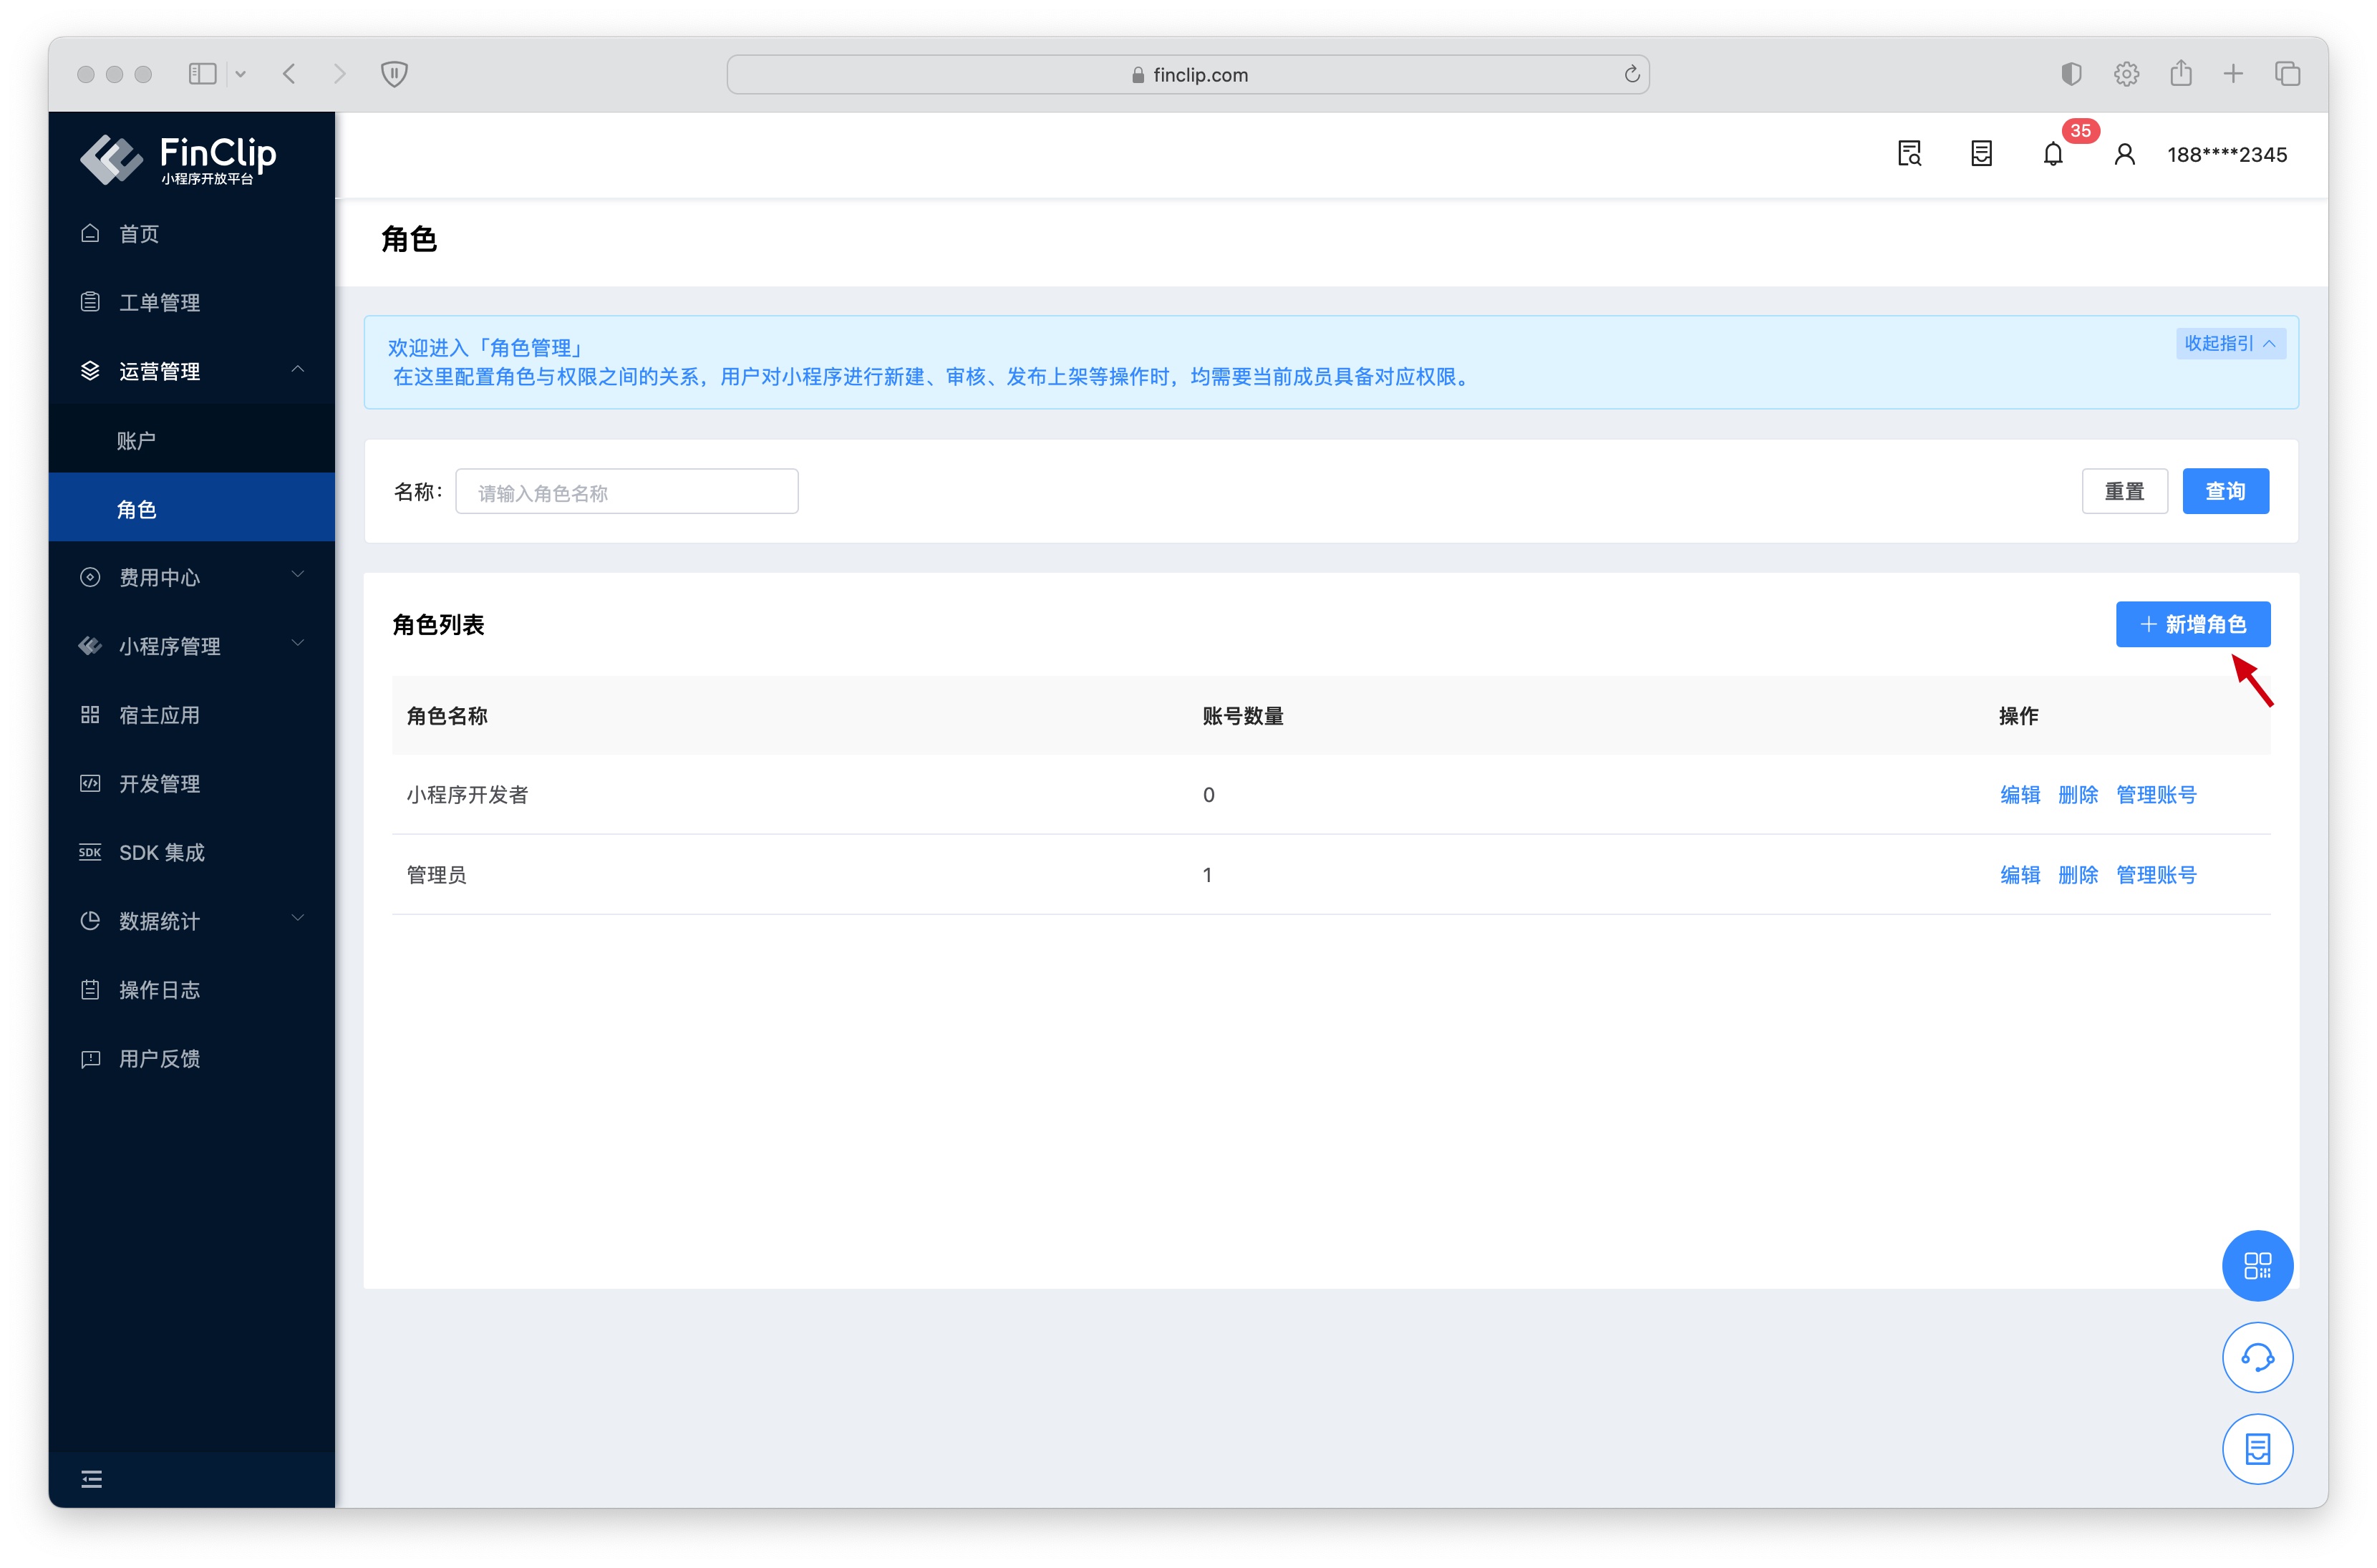
Task: Open the 账户 submenu item
Action: pyautogui.click(x=136, y=440)
